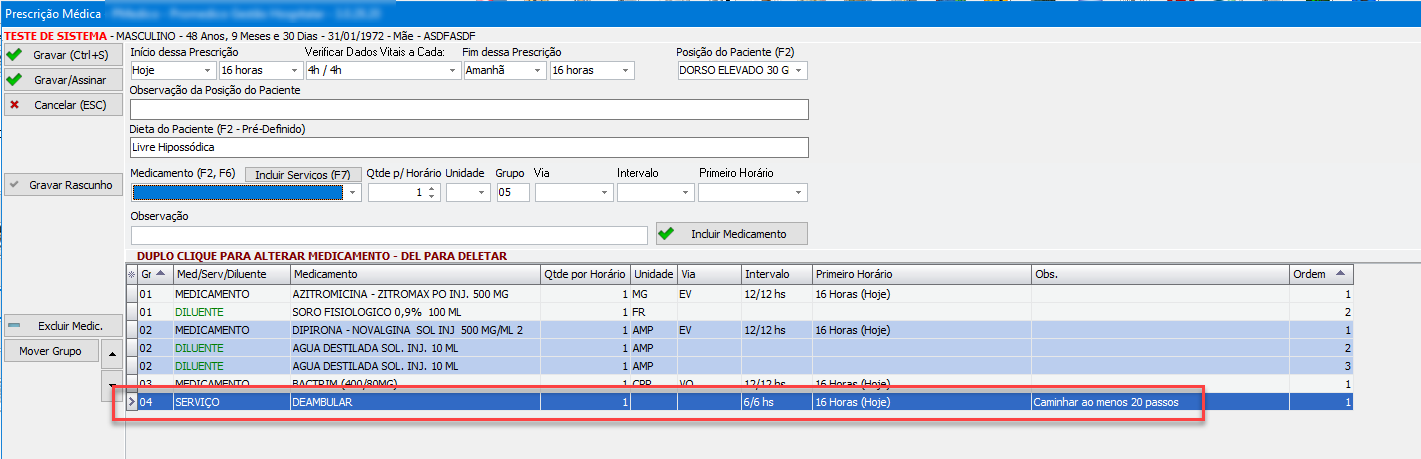
Task: Click the Dieta do Paciente text field
Action: click(x=468, y=147)
